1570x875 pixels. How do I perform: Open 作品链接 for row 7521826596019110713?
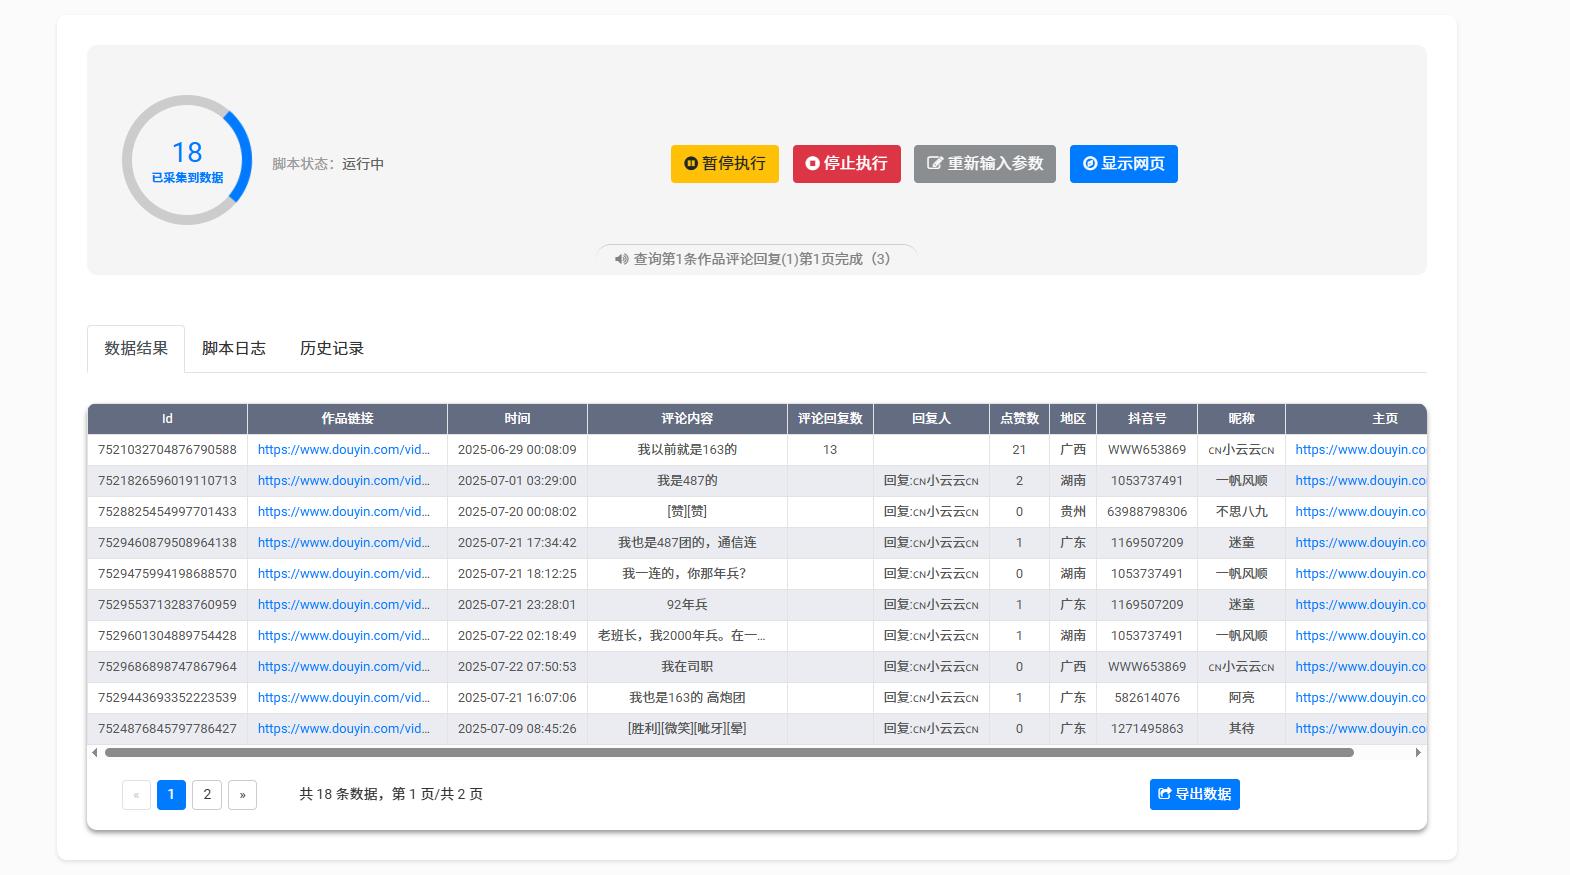point(343,481)
